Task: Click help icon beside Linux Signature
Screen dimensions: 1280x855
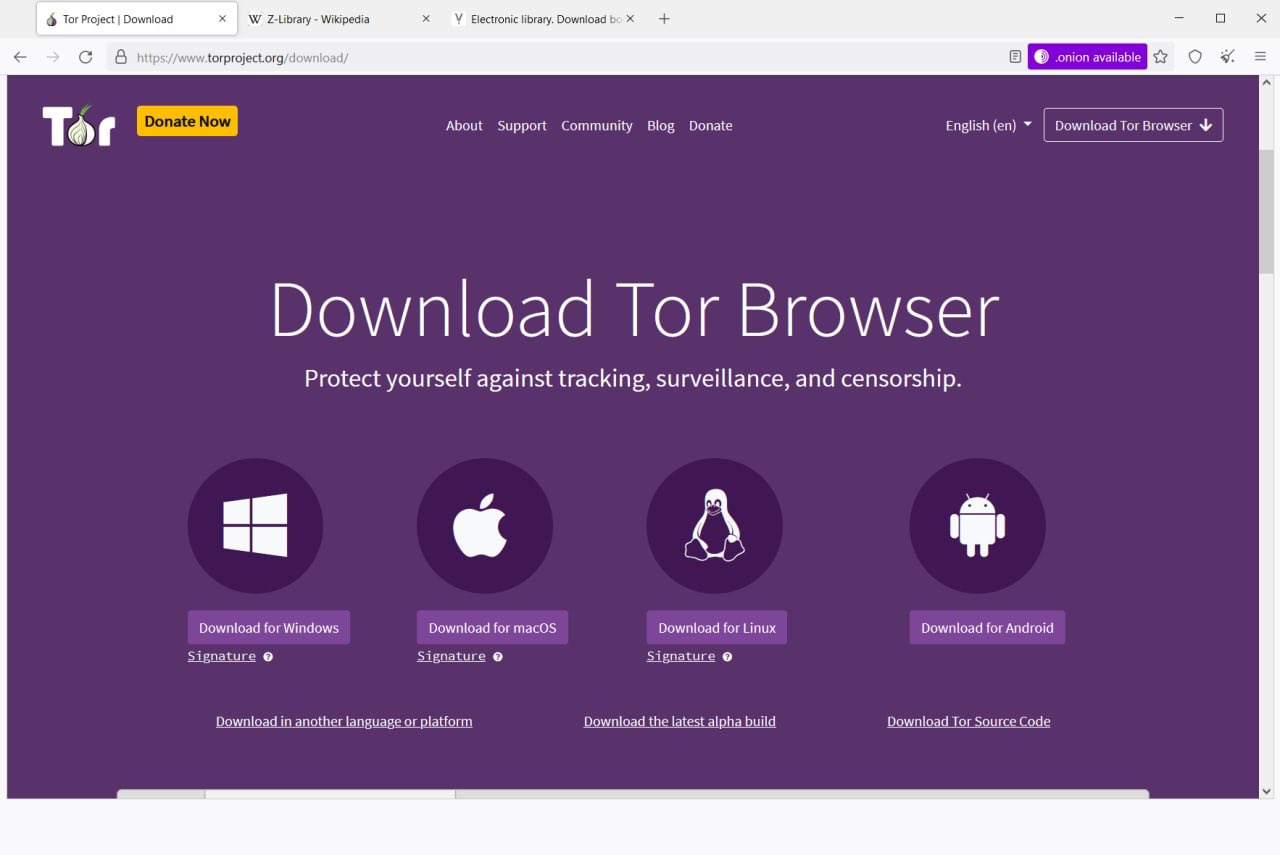Action: pos(727,657)
